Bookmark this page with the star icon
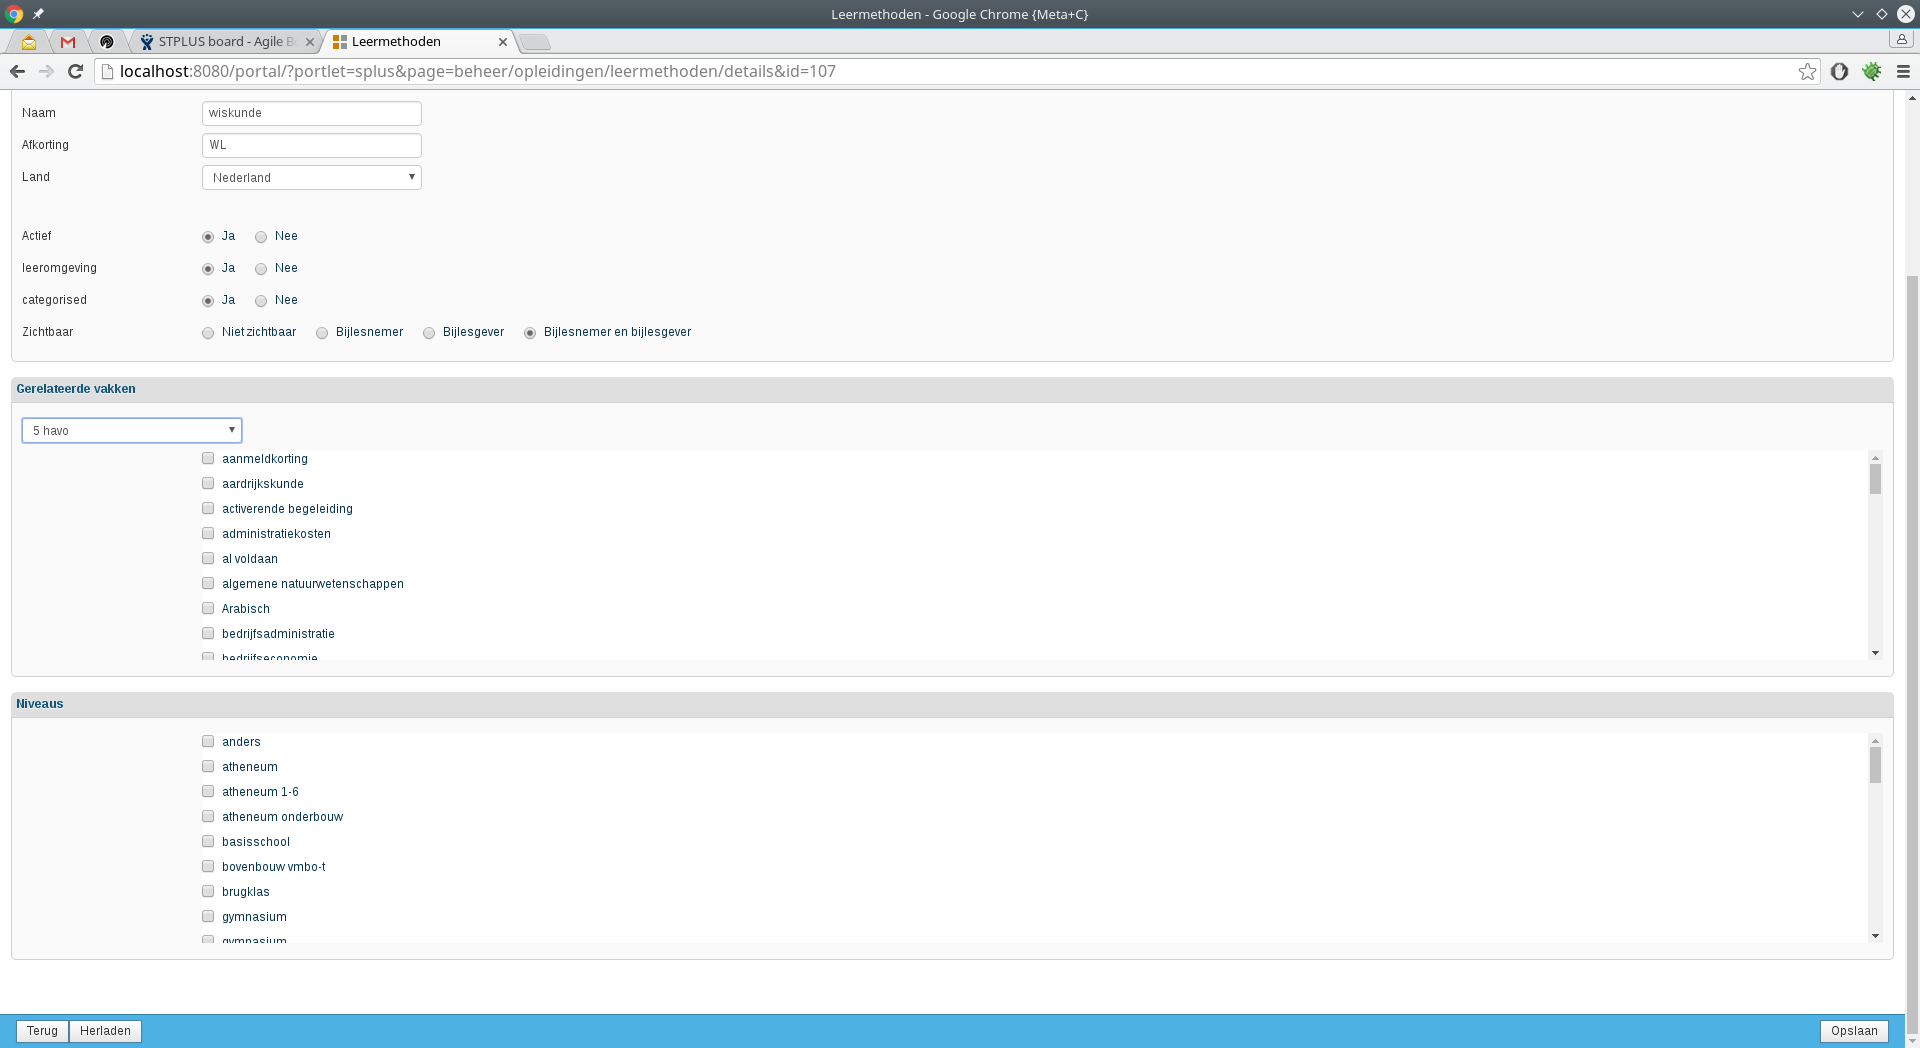This screenshot has height=1048, width=1920. coord(1807,71)
